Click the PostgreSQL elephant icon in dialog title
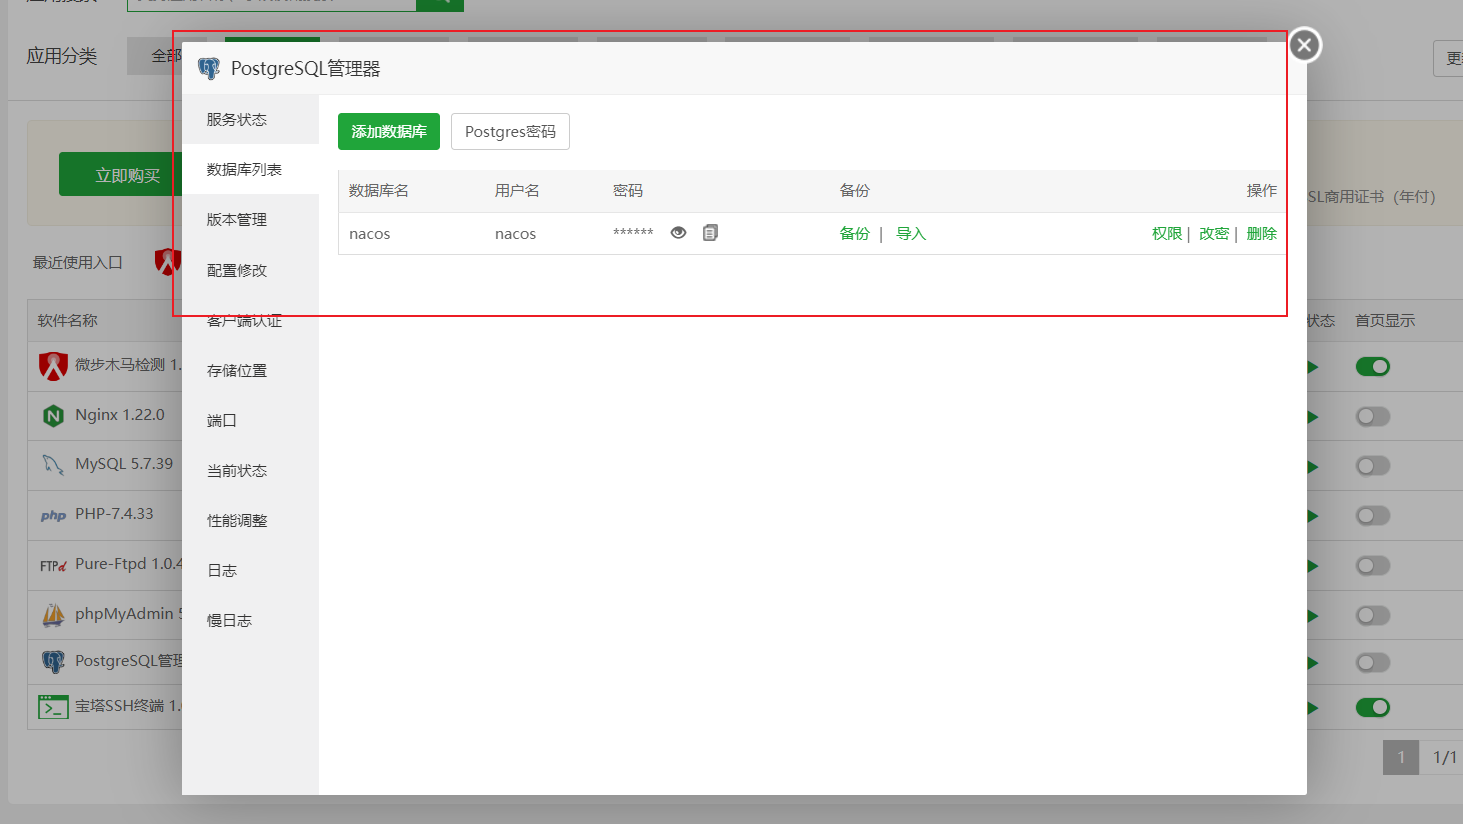Viewport: 1463px width, 824px height. click(x=209, y=69)
